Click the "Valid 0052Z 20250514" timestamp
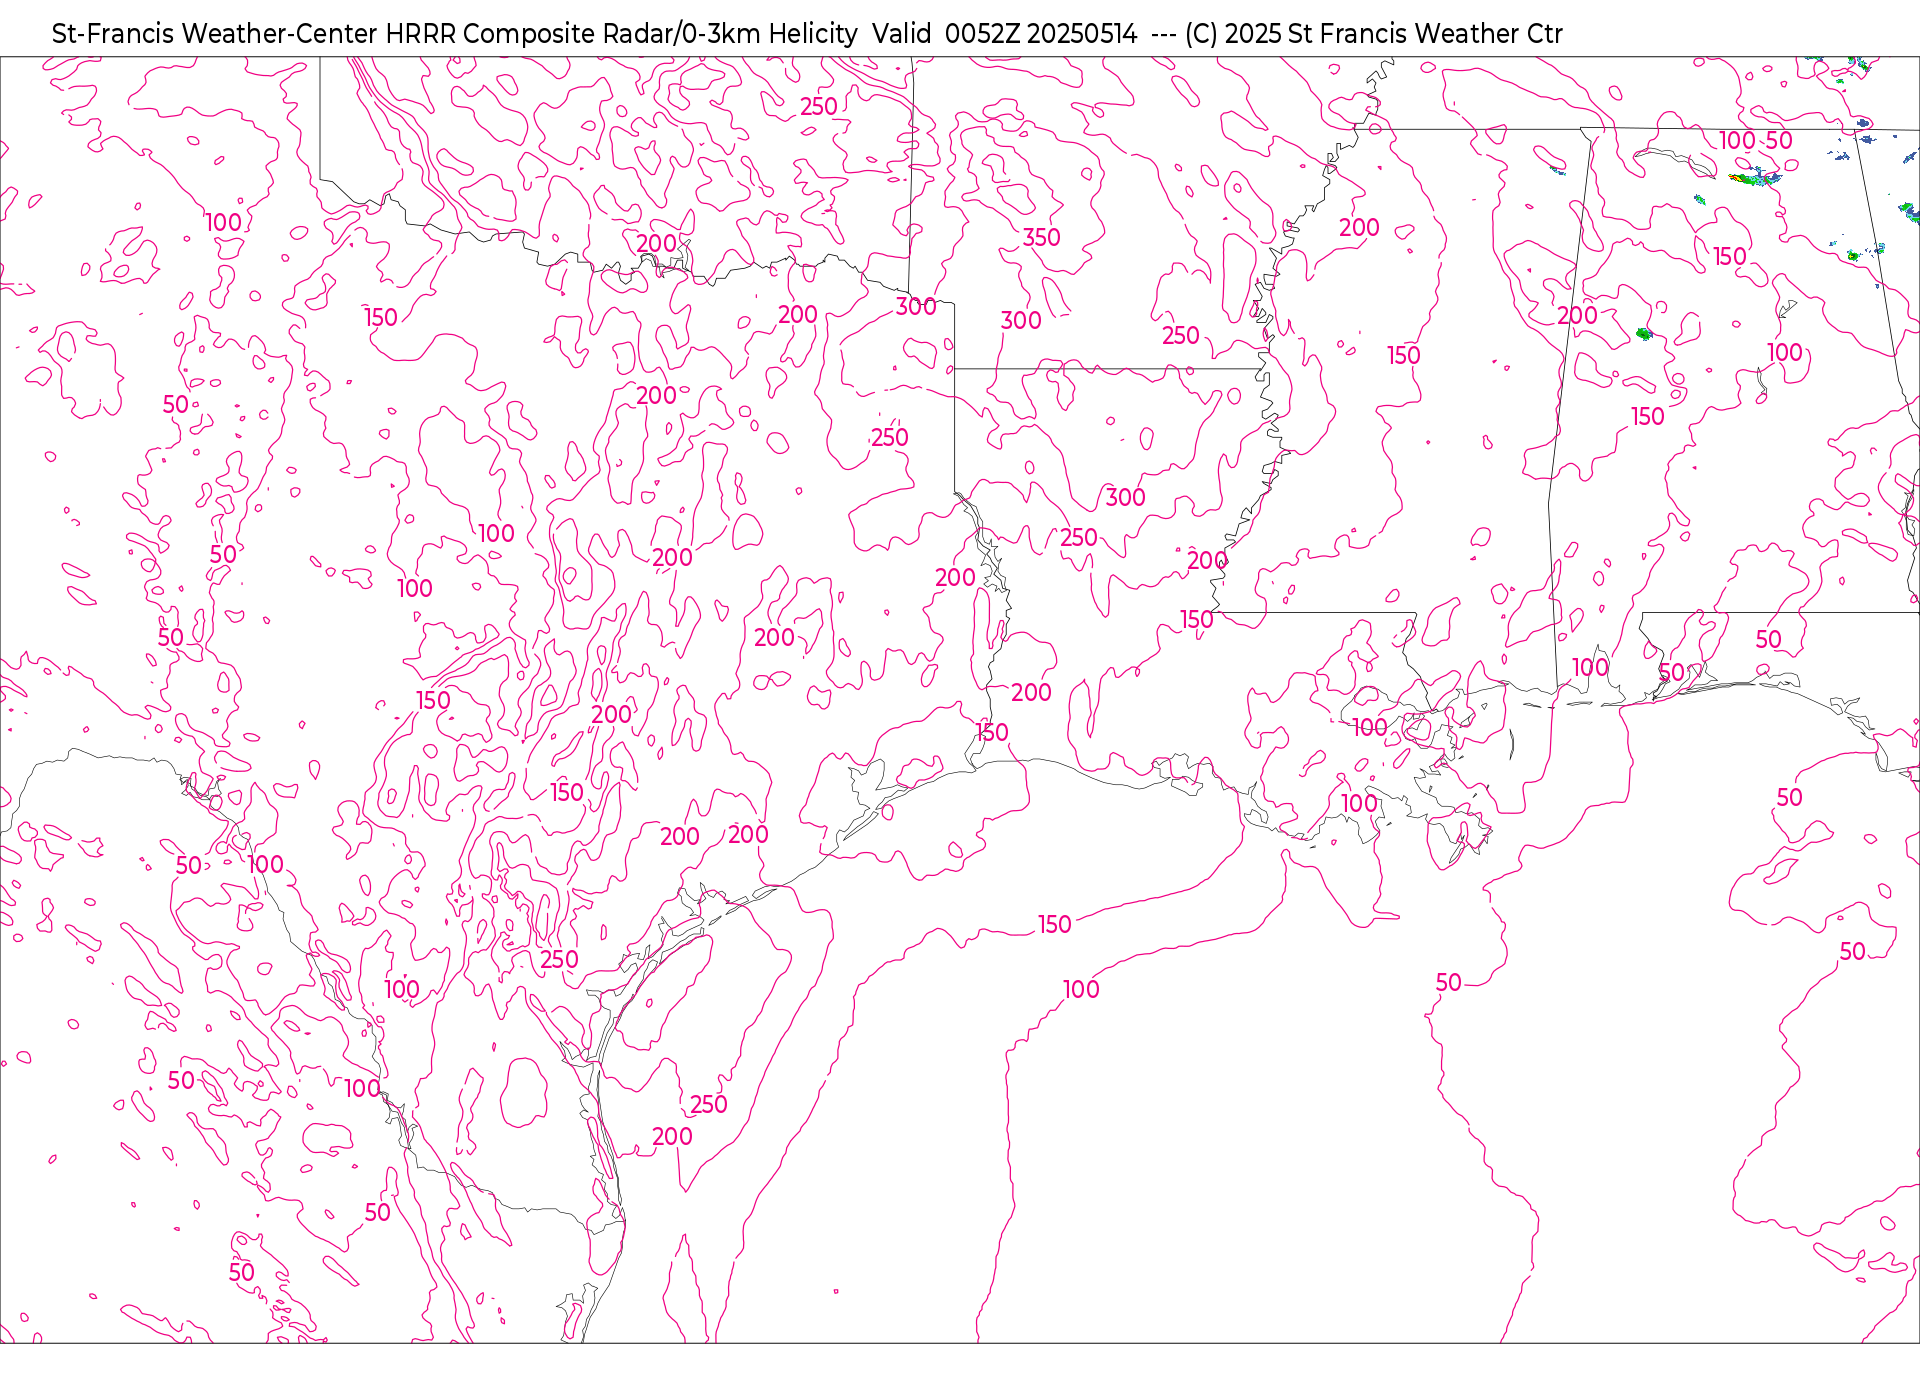Image resolution: width=1920 pixels, height=1400 pixels. tap(1004, 34)
